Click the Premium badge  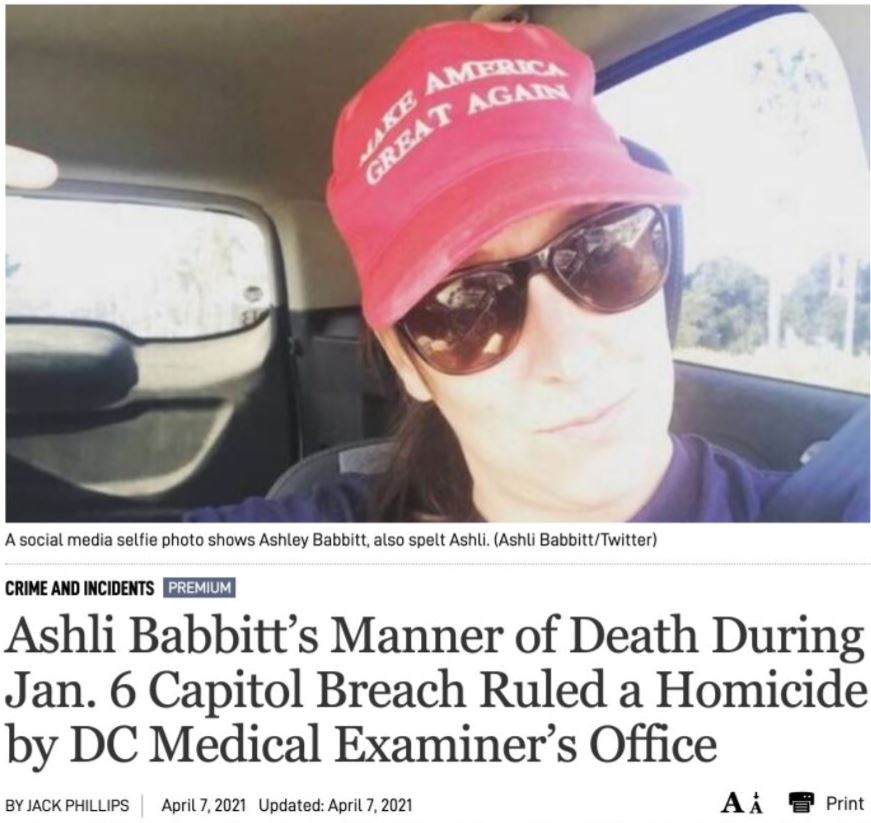coord(199,588)
